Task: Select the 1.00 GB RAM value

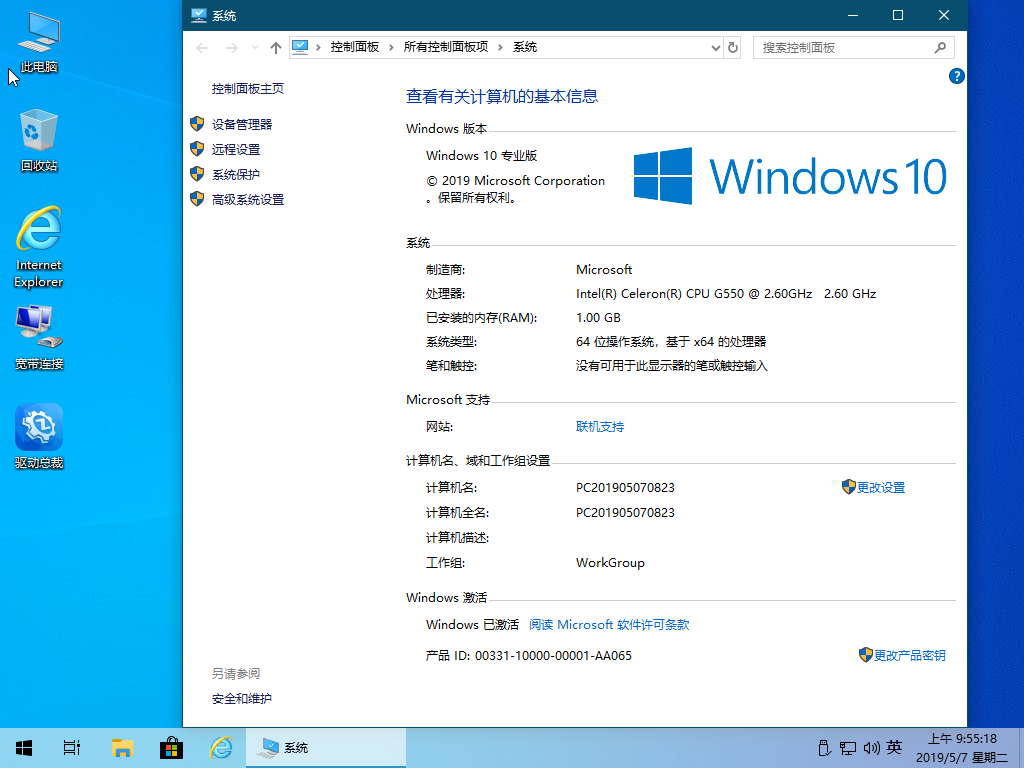Action: [x=598, y=318]
